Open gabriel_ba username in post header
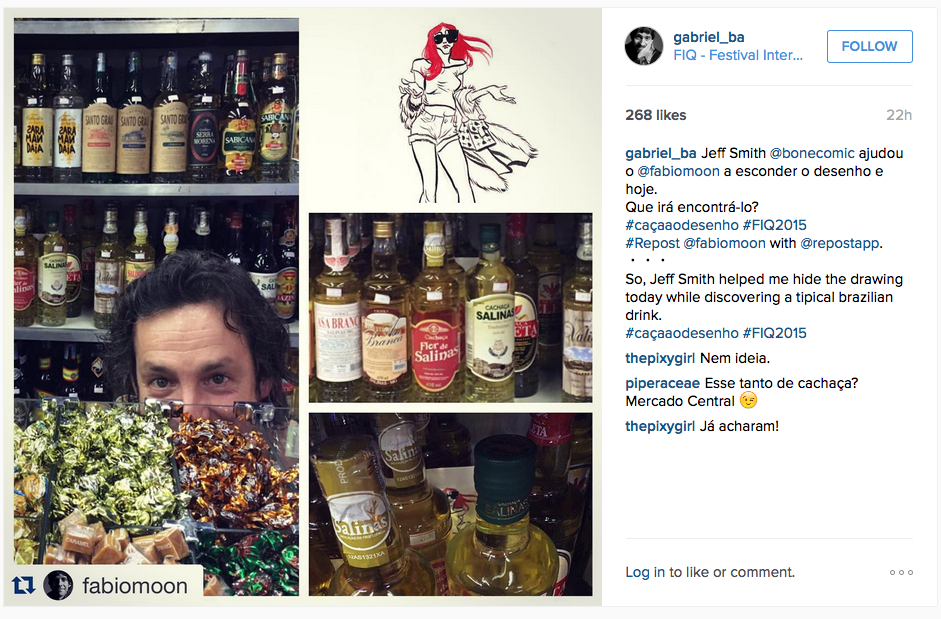The height and width of the screenshot is (619, 941). (709, 37)
